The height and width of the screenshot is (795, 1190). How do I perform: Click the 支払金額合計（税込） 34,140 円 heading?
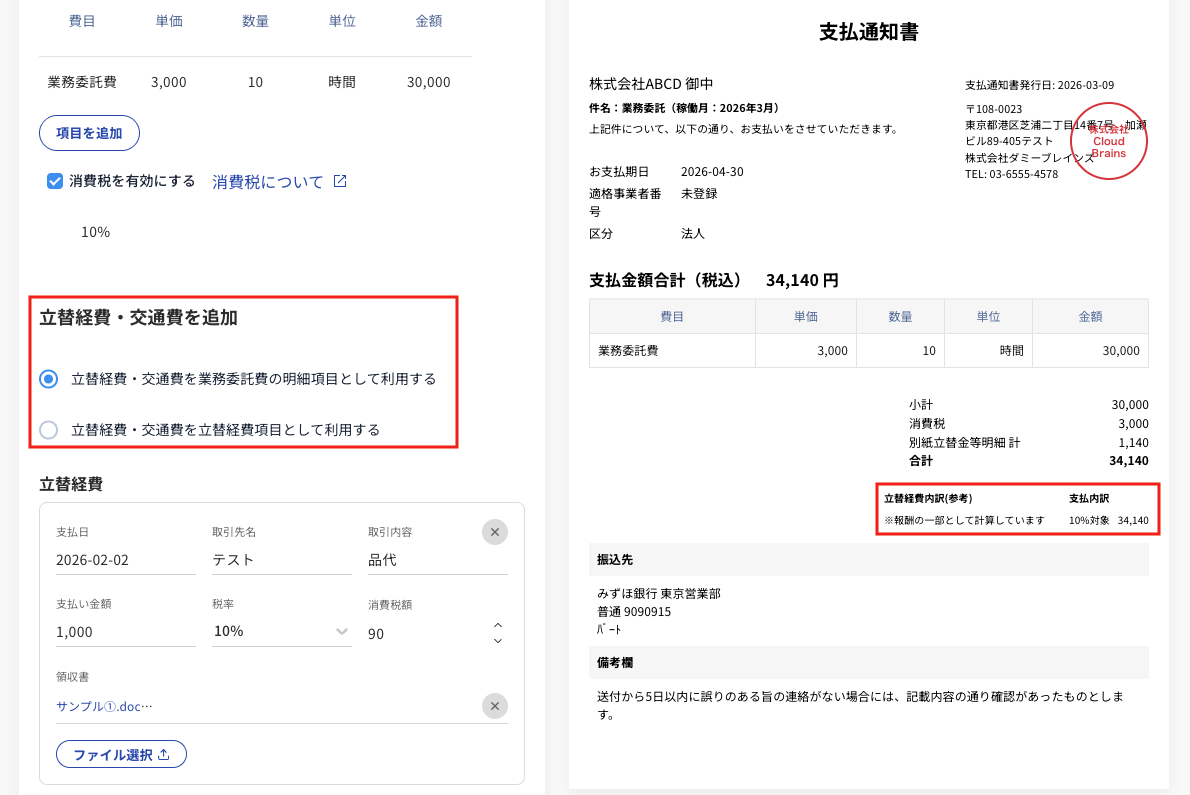click(x=714, y=280)
